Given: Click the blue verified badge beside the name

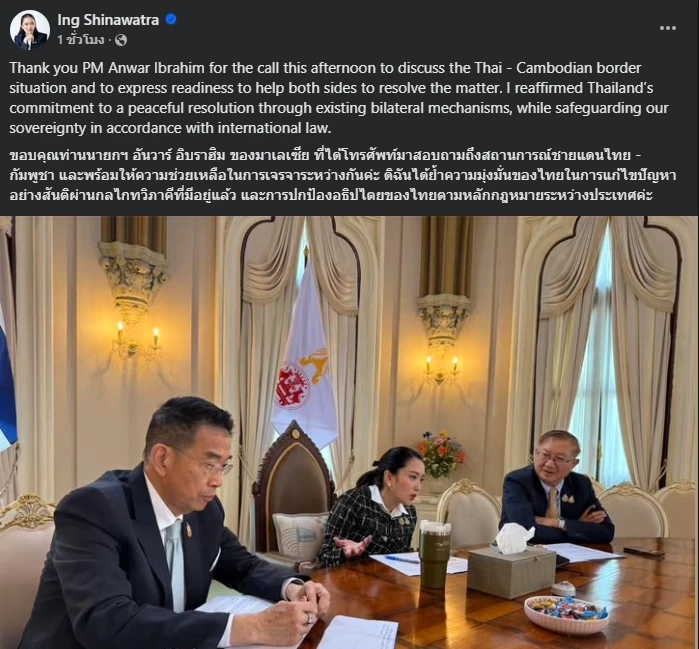Looking at the screenshot, I should click(x=171, y=20).
